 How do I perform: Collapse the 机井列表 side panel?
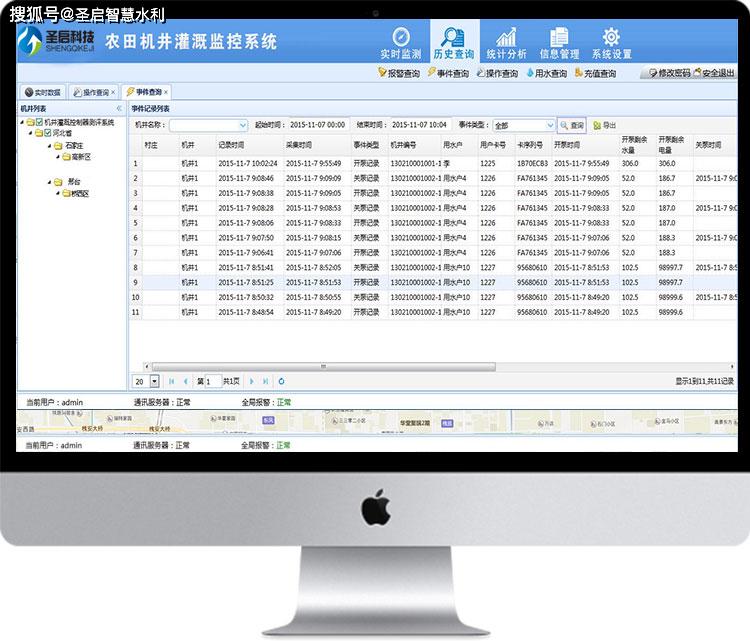tap(119, 109)
